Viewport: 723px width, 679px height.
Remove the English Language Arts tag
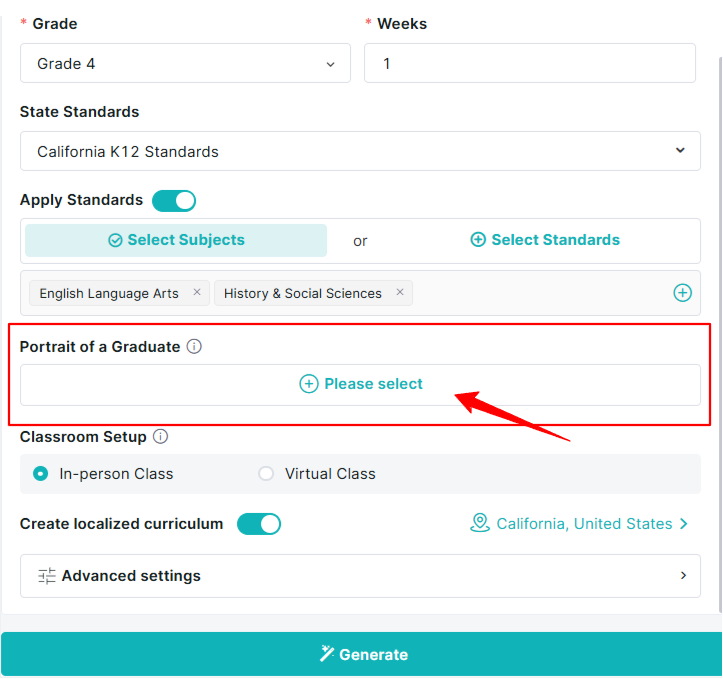pyautogui.click(x=197, y=292)
